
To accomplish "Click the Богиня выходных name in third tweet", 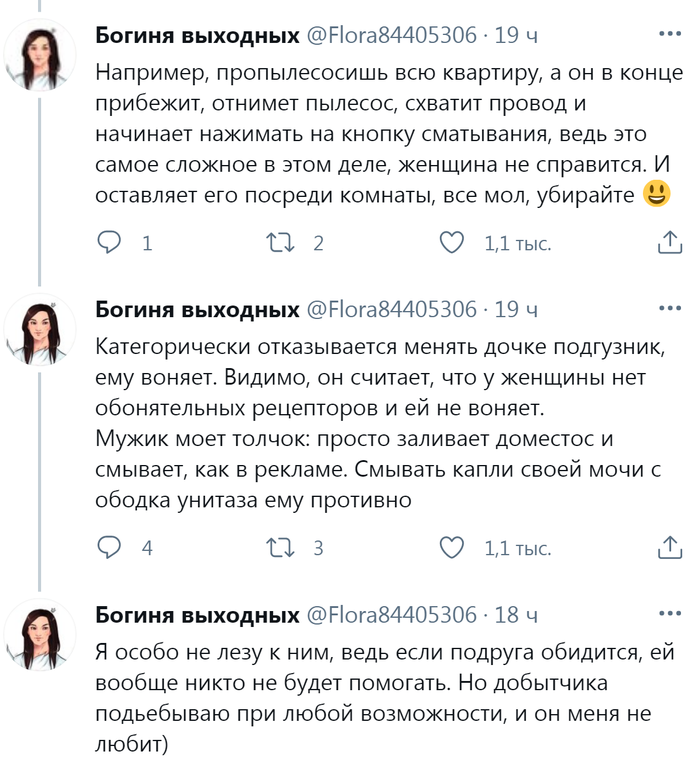I will pos(197,615).
